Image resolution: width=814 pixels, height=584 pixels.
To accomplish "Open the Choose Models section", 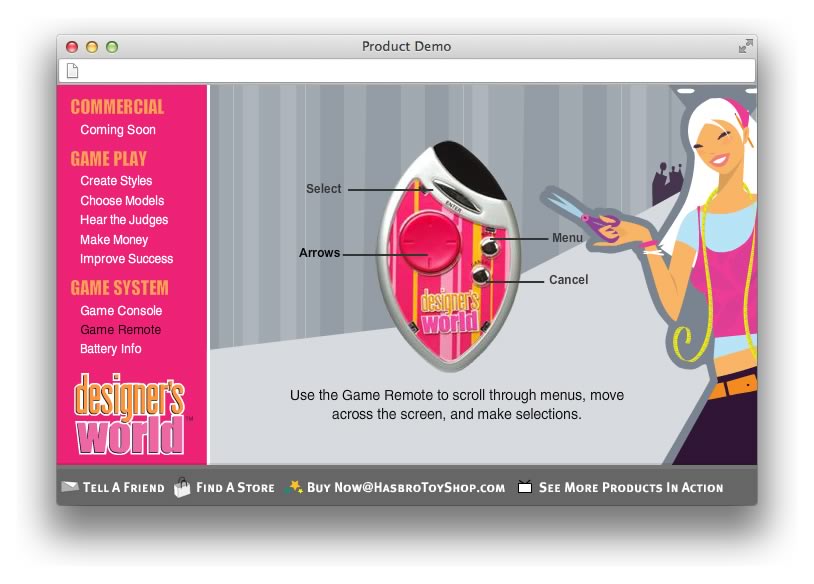I will [122, 200].
